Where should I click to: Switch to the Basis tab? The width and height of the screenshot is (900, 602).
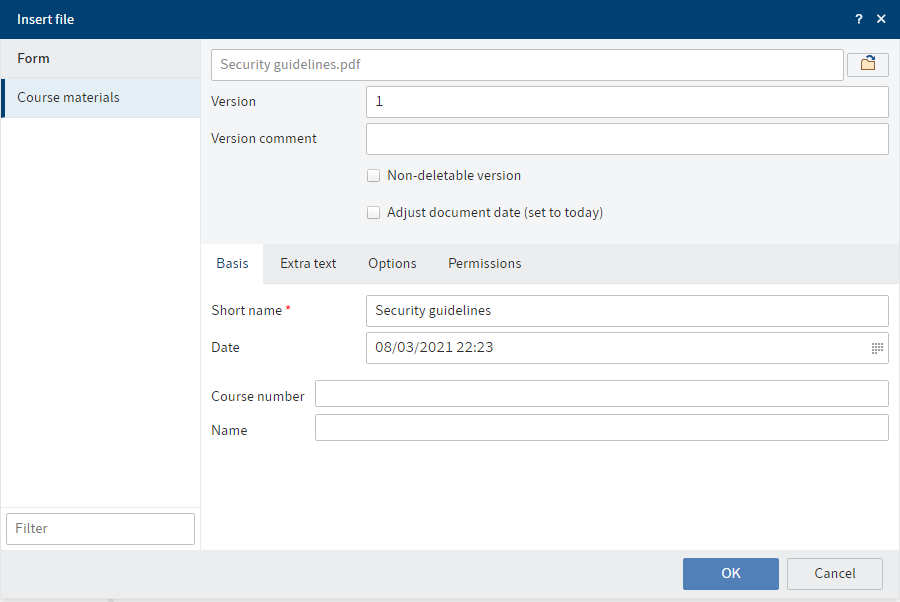232,263
